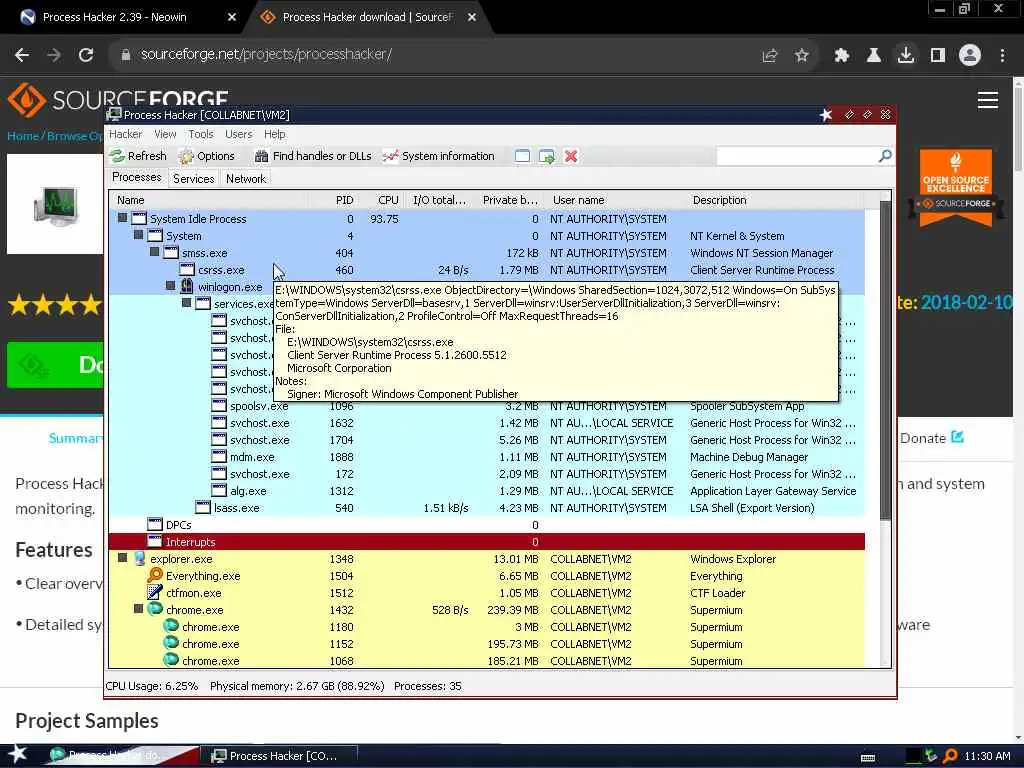Collapse the smss.exe tree node
This screenshot has height=768, width=1024.
point(155,252)
